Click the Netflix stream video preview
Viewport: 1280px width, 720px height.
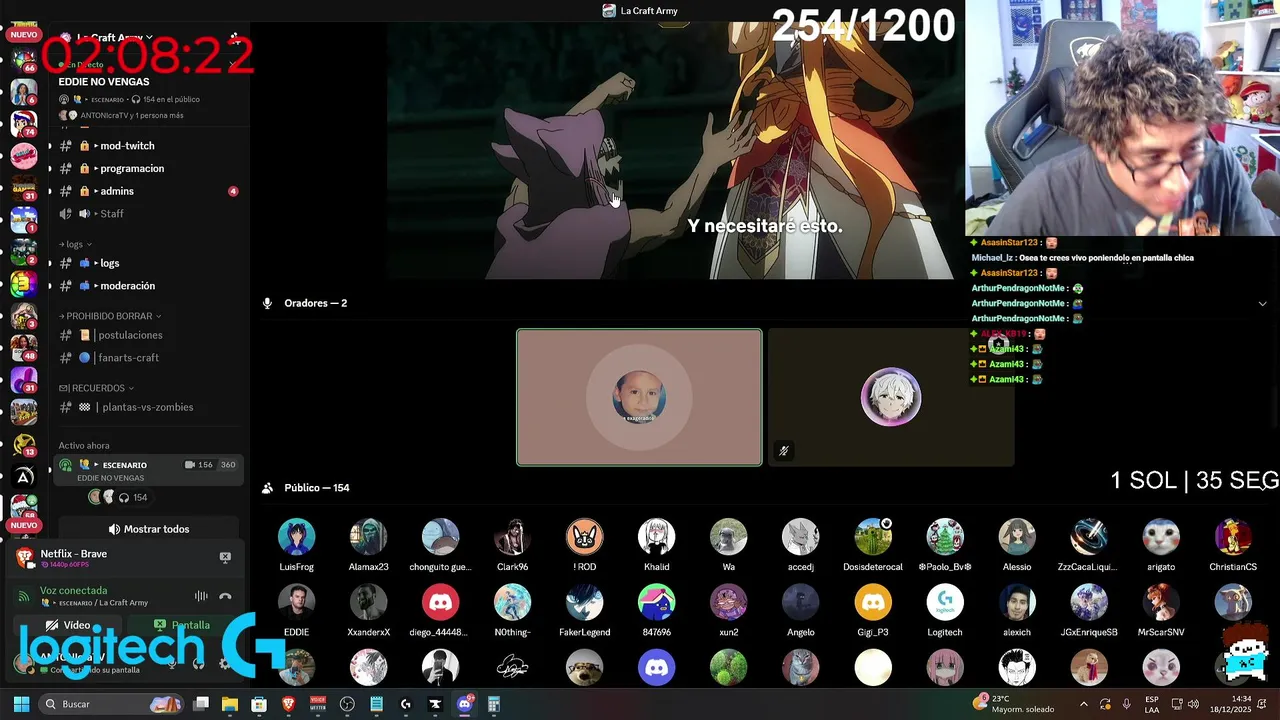point(670,150)
